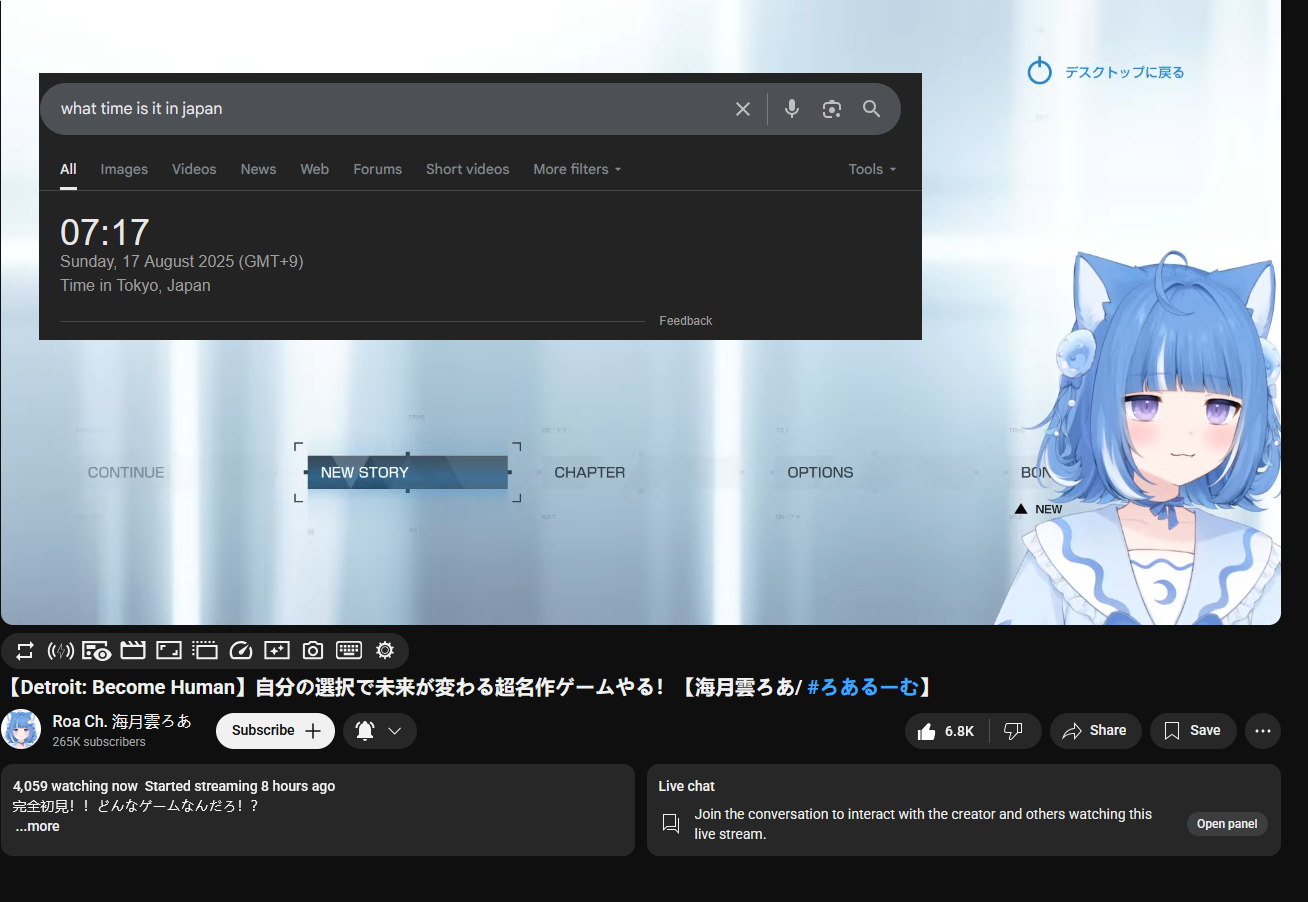Screen dimensions: 1308x902
Task: Expand the More filters dropdown
Action: click(577, 169)
